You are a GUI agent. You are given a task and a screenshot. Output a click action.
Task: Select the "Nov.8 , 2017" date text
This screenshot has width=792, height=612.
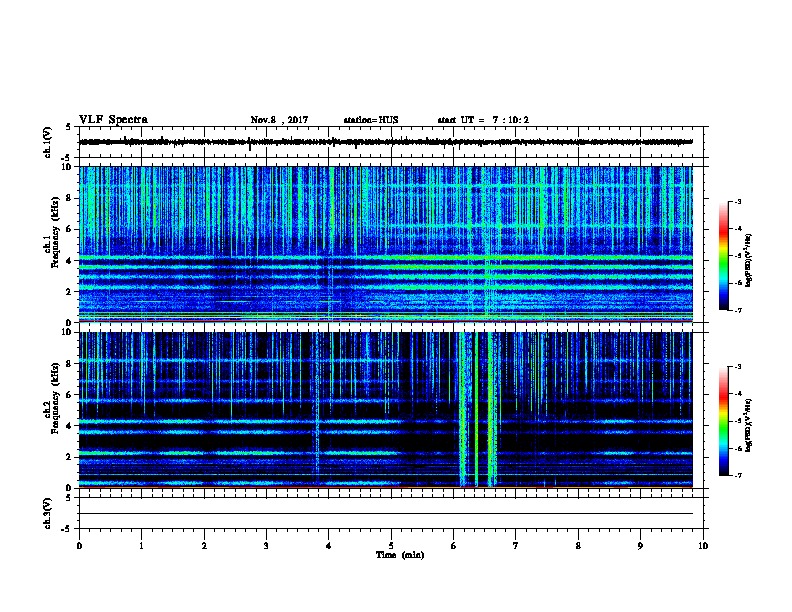coord(279,120)
